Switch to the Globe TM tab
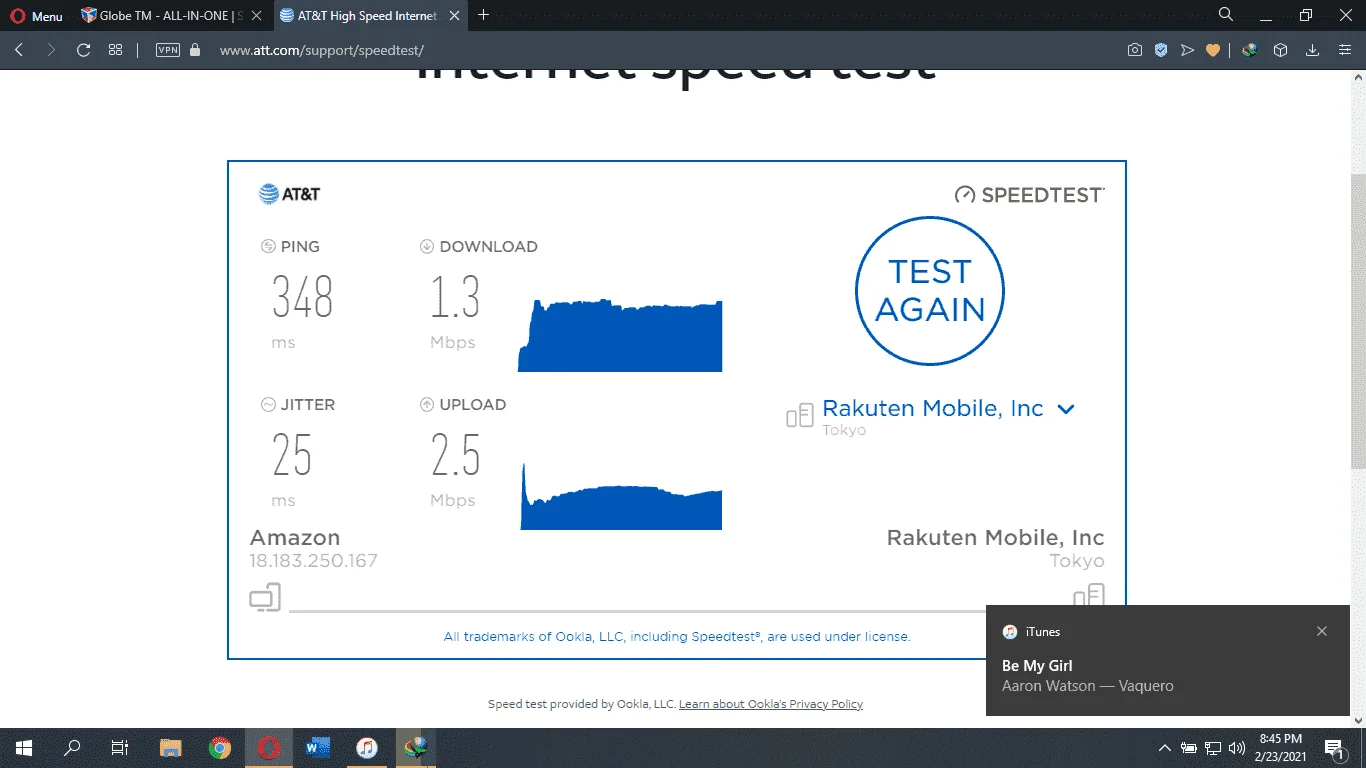 tap(170, 16)
